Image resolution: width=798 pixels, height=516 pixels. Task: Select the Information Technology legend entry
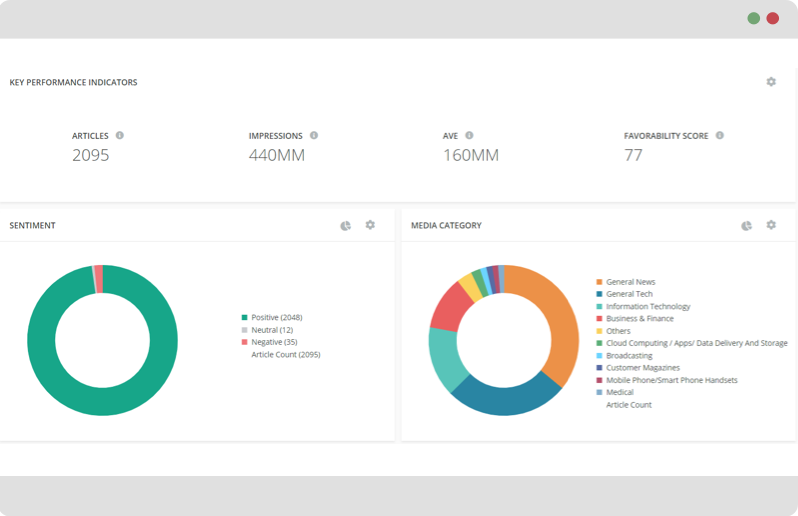coord(648,307)
